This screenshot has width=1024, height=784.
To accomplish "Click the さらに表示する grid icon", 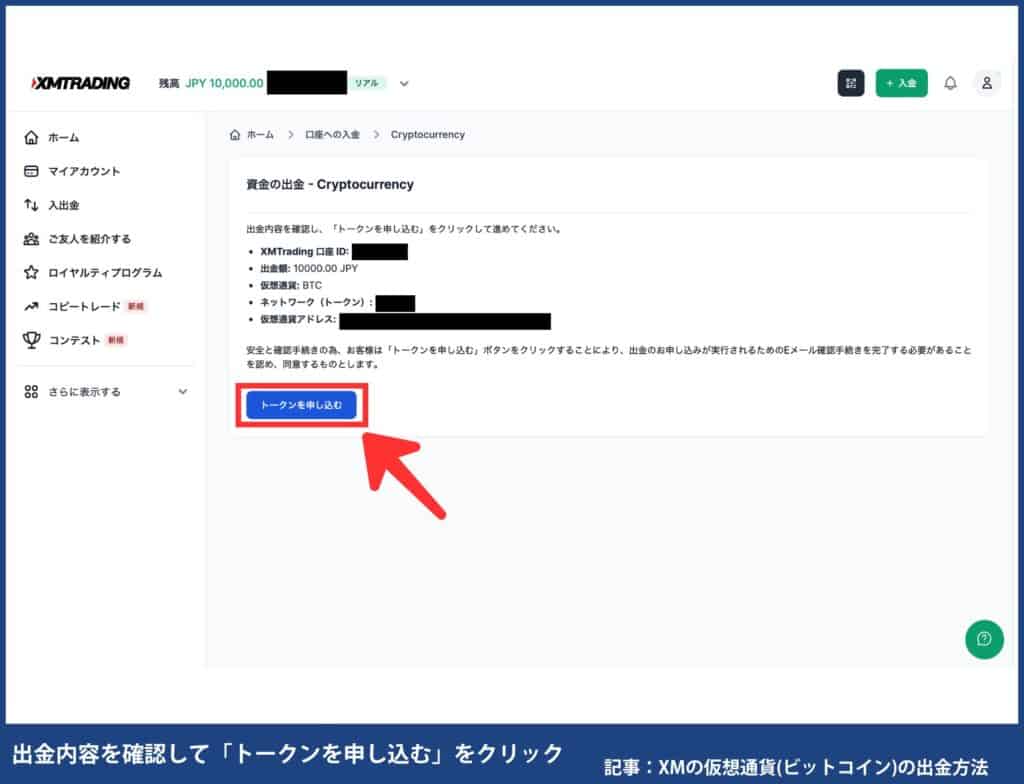I will click(x=30, y=392).
